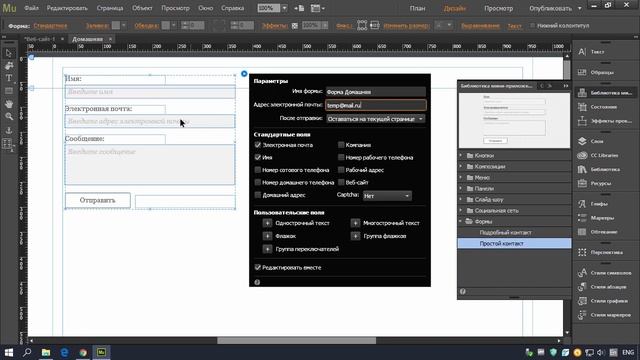Add a Многострочный текст custom field
This screenshot has height=360, width=640.
(355, 223)
